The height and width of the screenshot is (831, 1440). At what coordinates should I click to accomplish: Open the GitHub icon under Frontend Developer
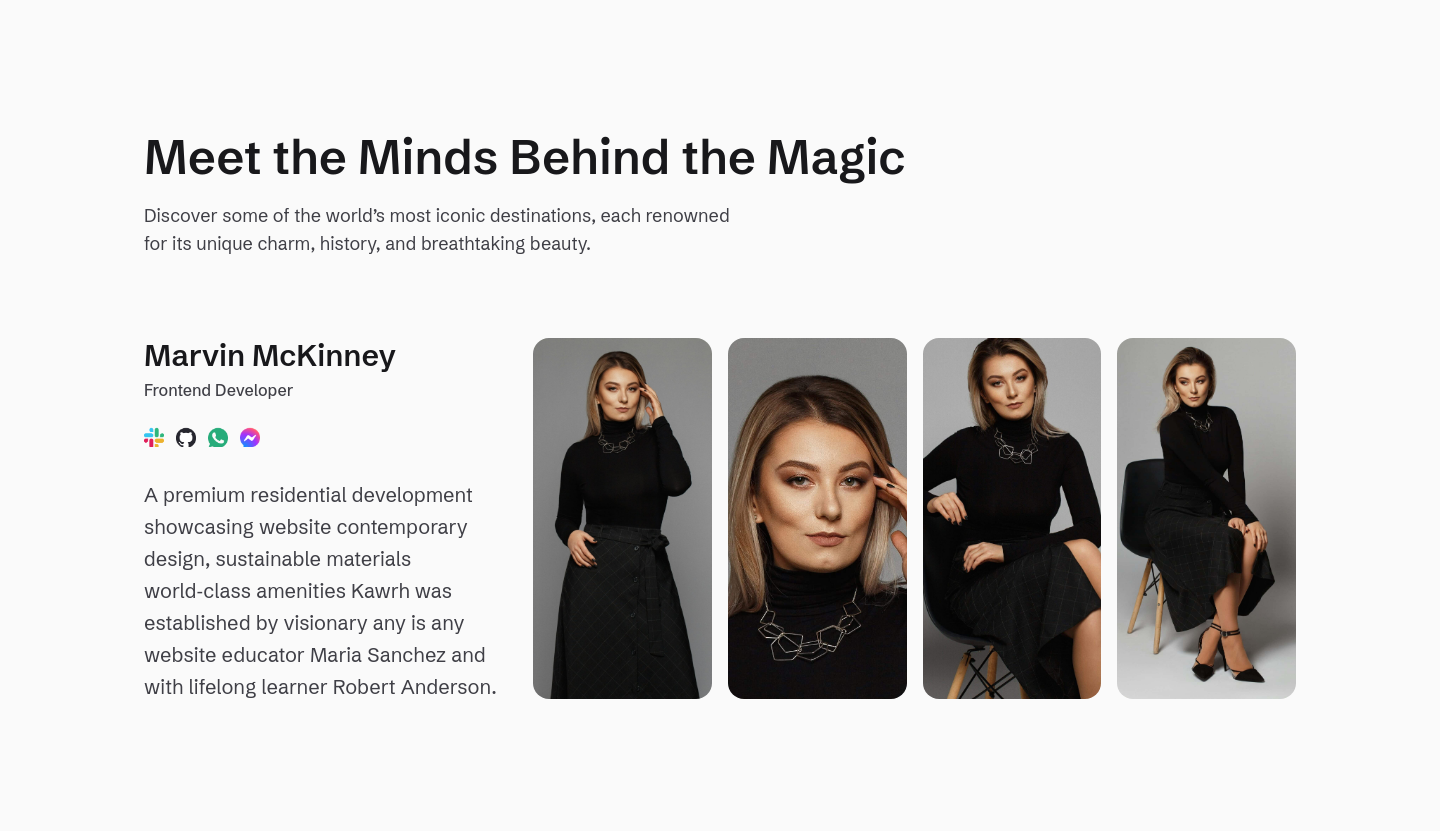click(x=186, y=438)
